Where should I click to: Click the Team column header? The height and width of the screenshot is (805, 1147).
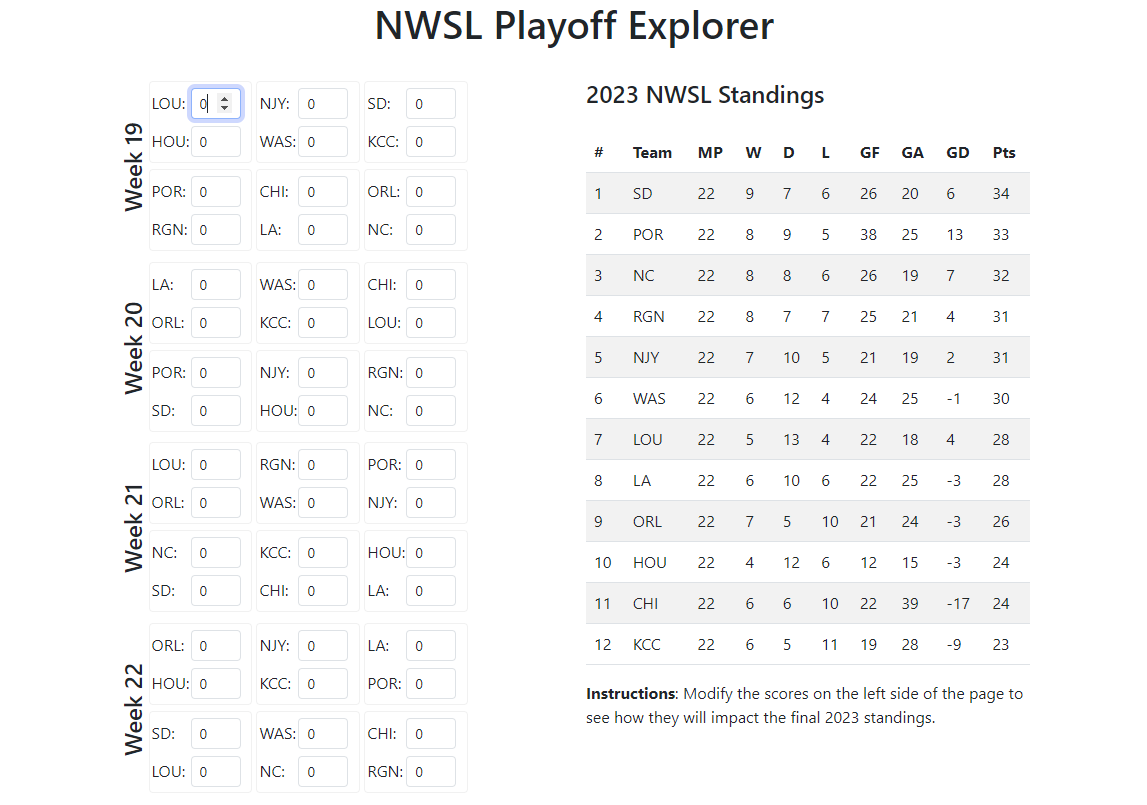tap(652, 153)
